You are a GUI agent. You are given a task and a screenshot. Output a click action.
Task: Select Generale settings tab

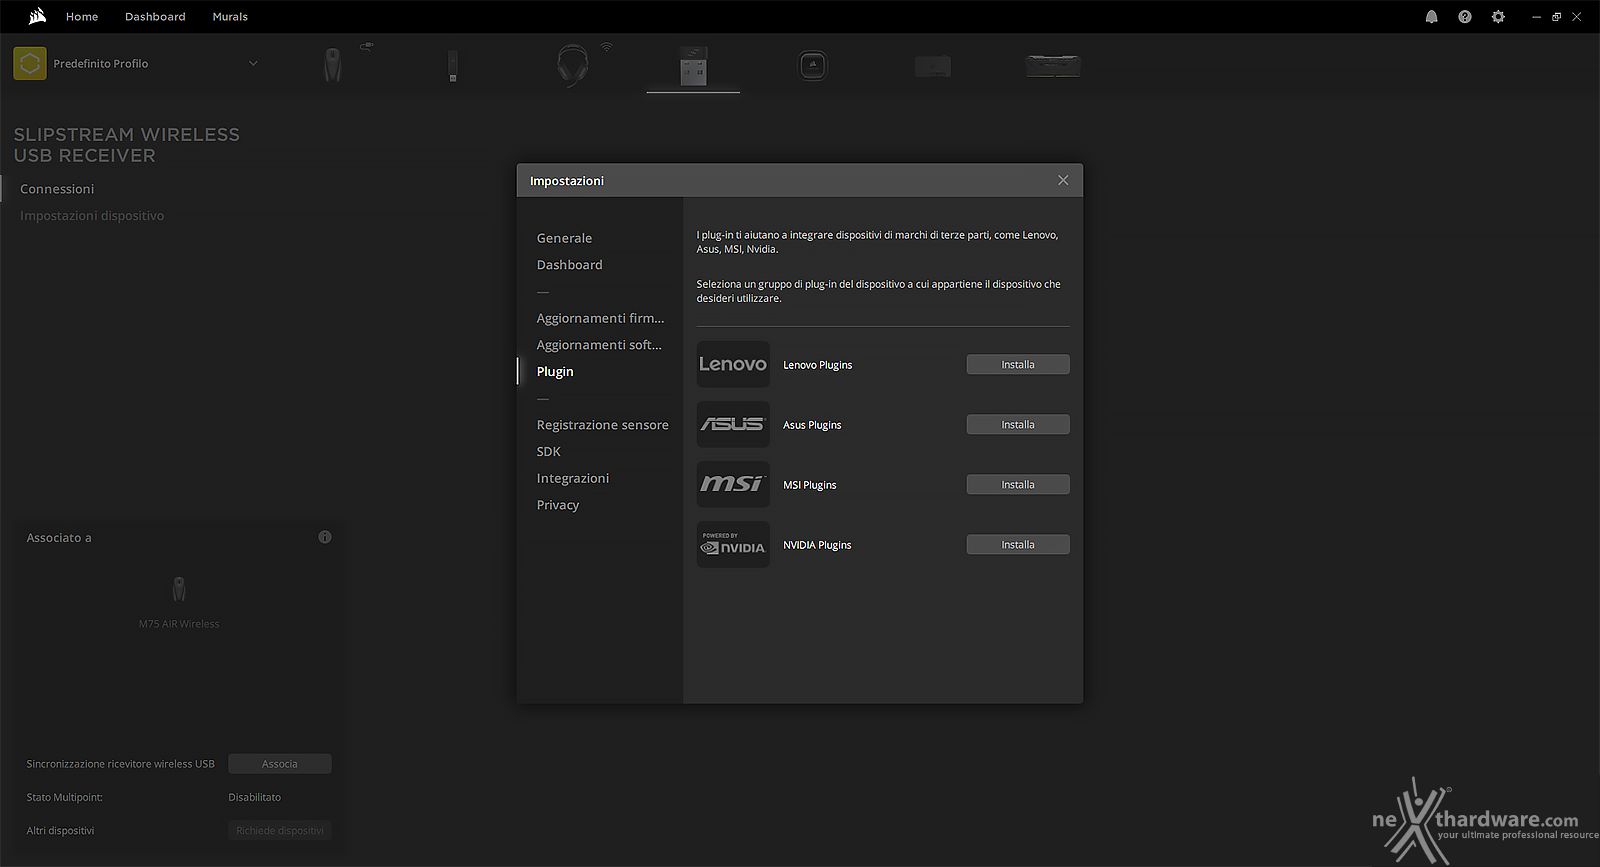coord(564,238)
